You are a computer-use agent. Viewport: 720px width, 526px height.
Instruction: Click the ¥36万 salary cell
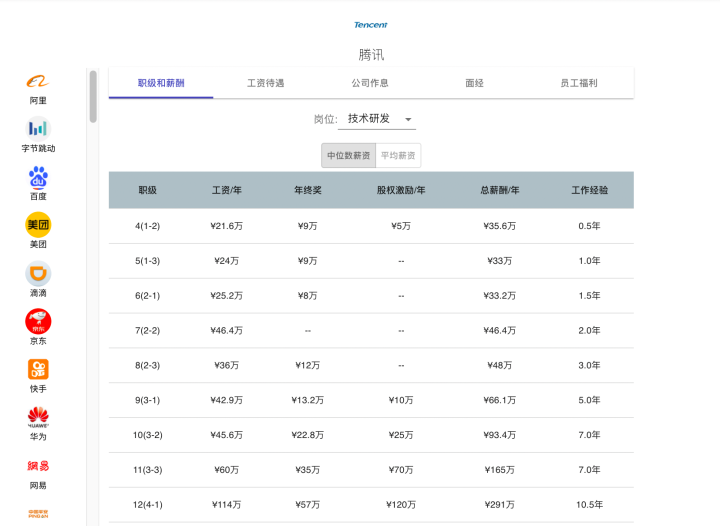(x=226, y=365)
